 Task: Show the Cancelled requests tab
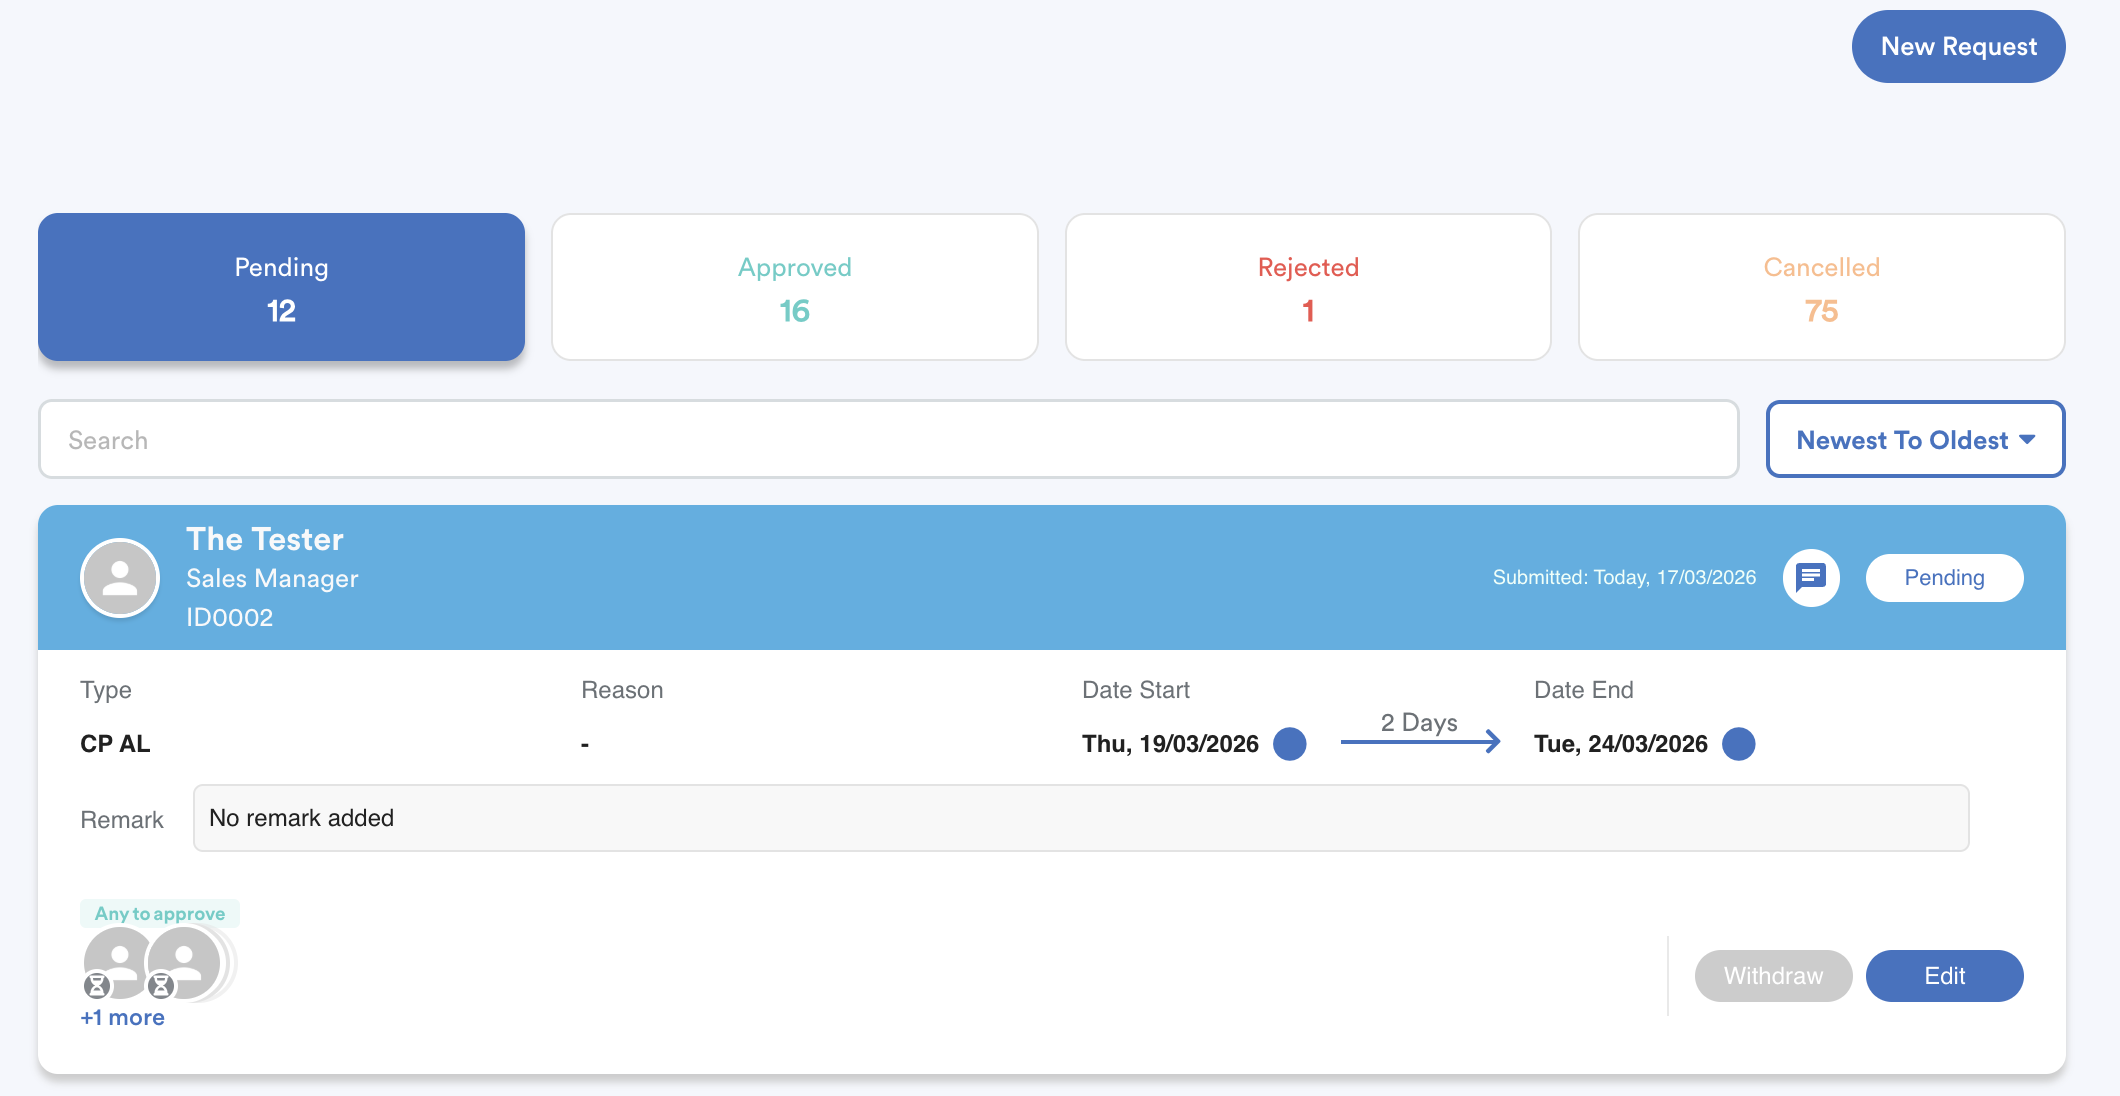(x=1821, y=287)
